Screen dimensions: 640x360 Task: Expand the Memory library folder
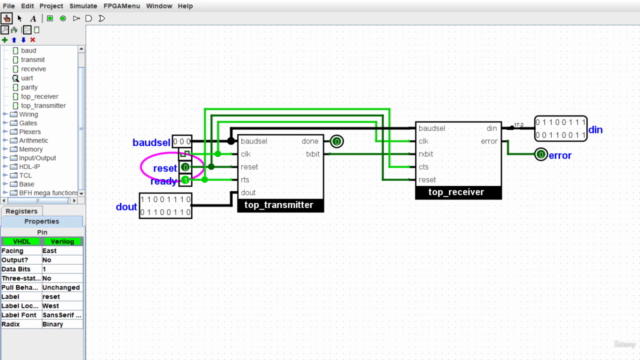pos(5,149)
